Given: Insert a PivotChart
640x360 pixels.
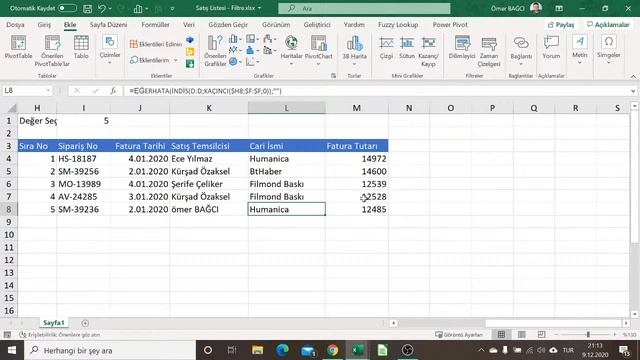Looking at the screenshot, I should [318, 50].
